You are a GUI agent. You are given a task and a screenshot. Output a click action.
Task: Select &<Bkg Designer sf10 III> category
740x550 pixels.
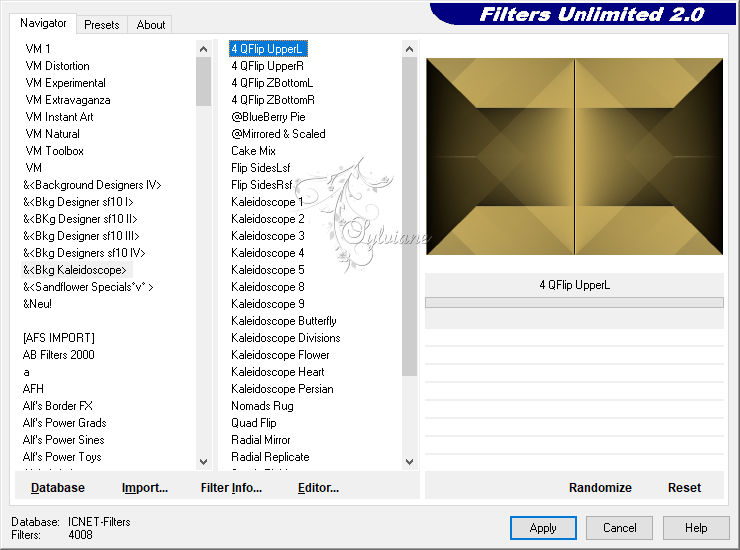pyautogui.click(x=81, y=236)
